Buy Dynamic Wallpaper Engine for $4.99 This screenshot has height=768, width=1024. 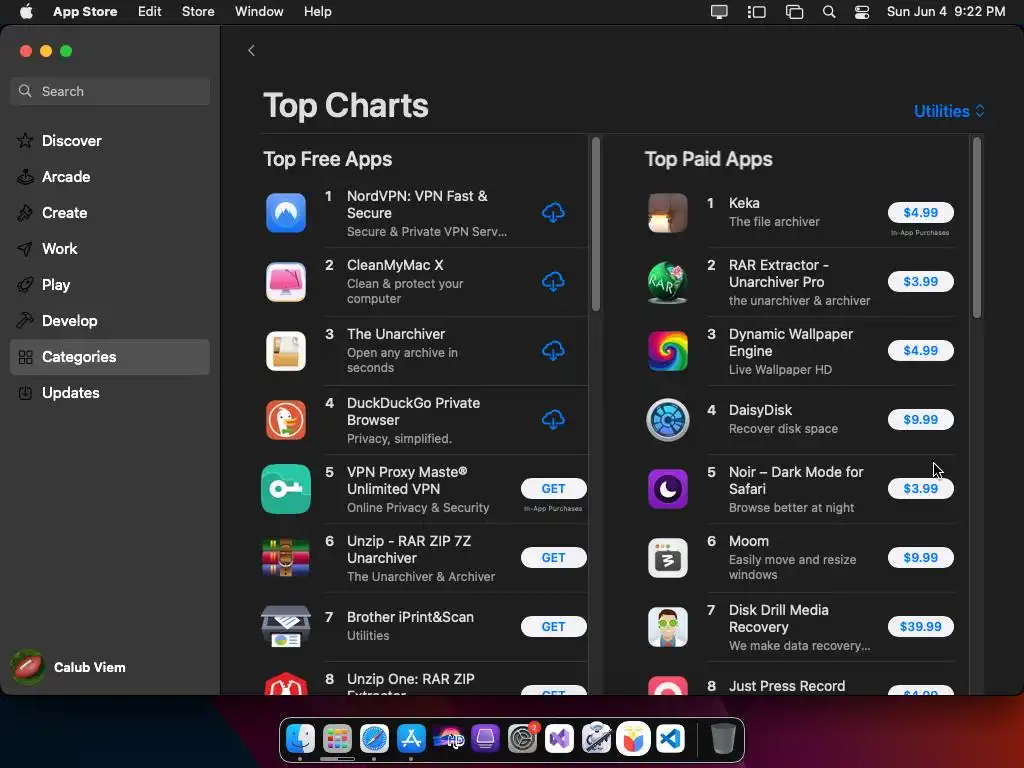[920, 351]
